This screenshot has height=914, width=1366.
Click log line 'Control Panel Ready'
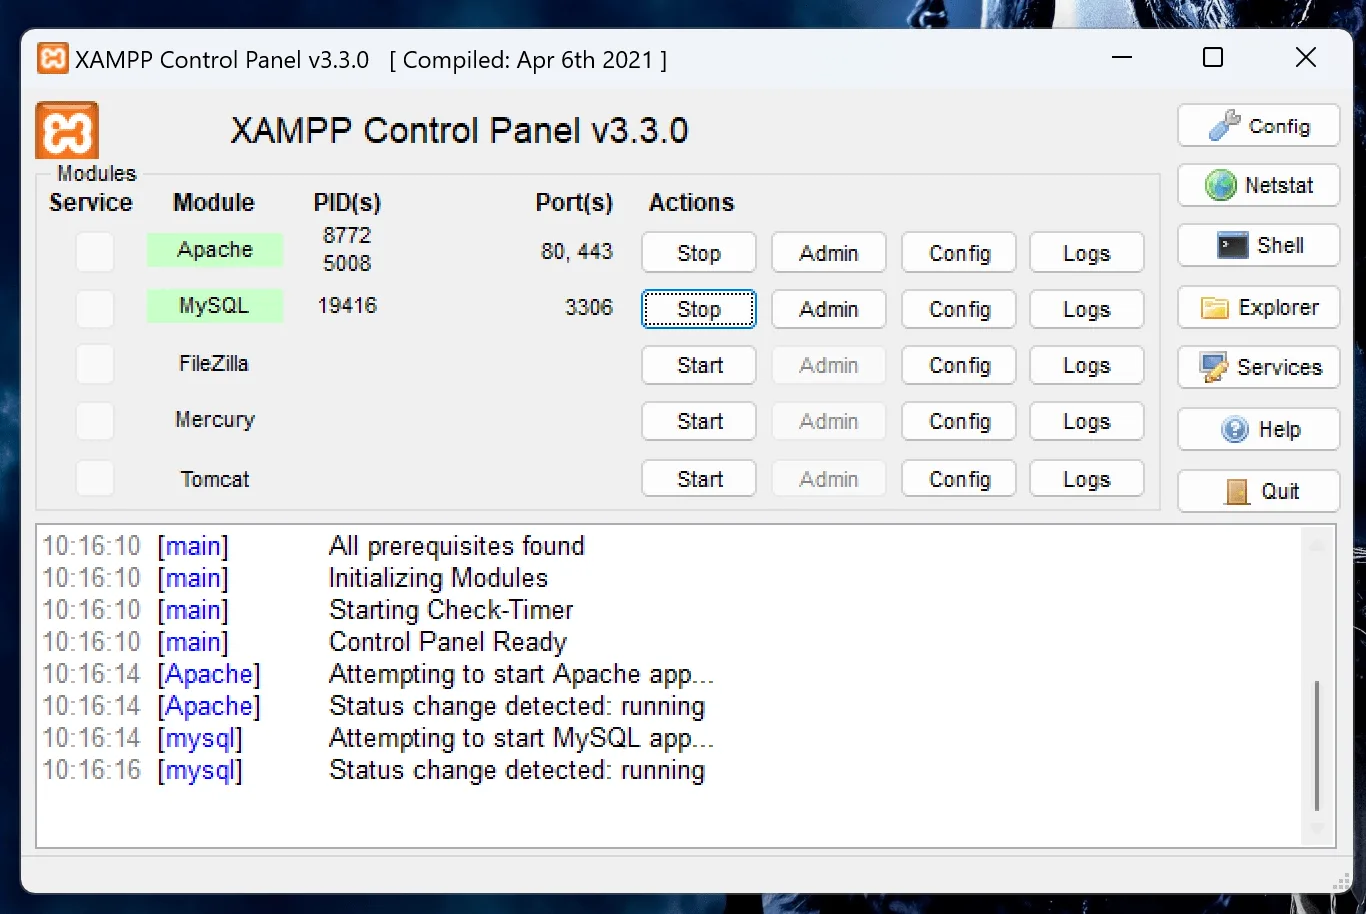click(x=448, y=642)
